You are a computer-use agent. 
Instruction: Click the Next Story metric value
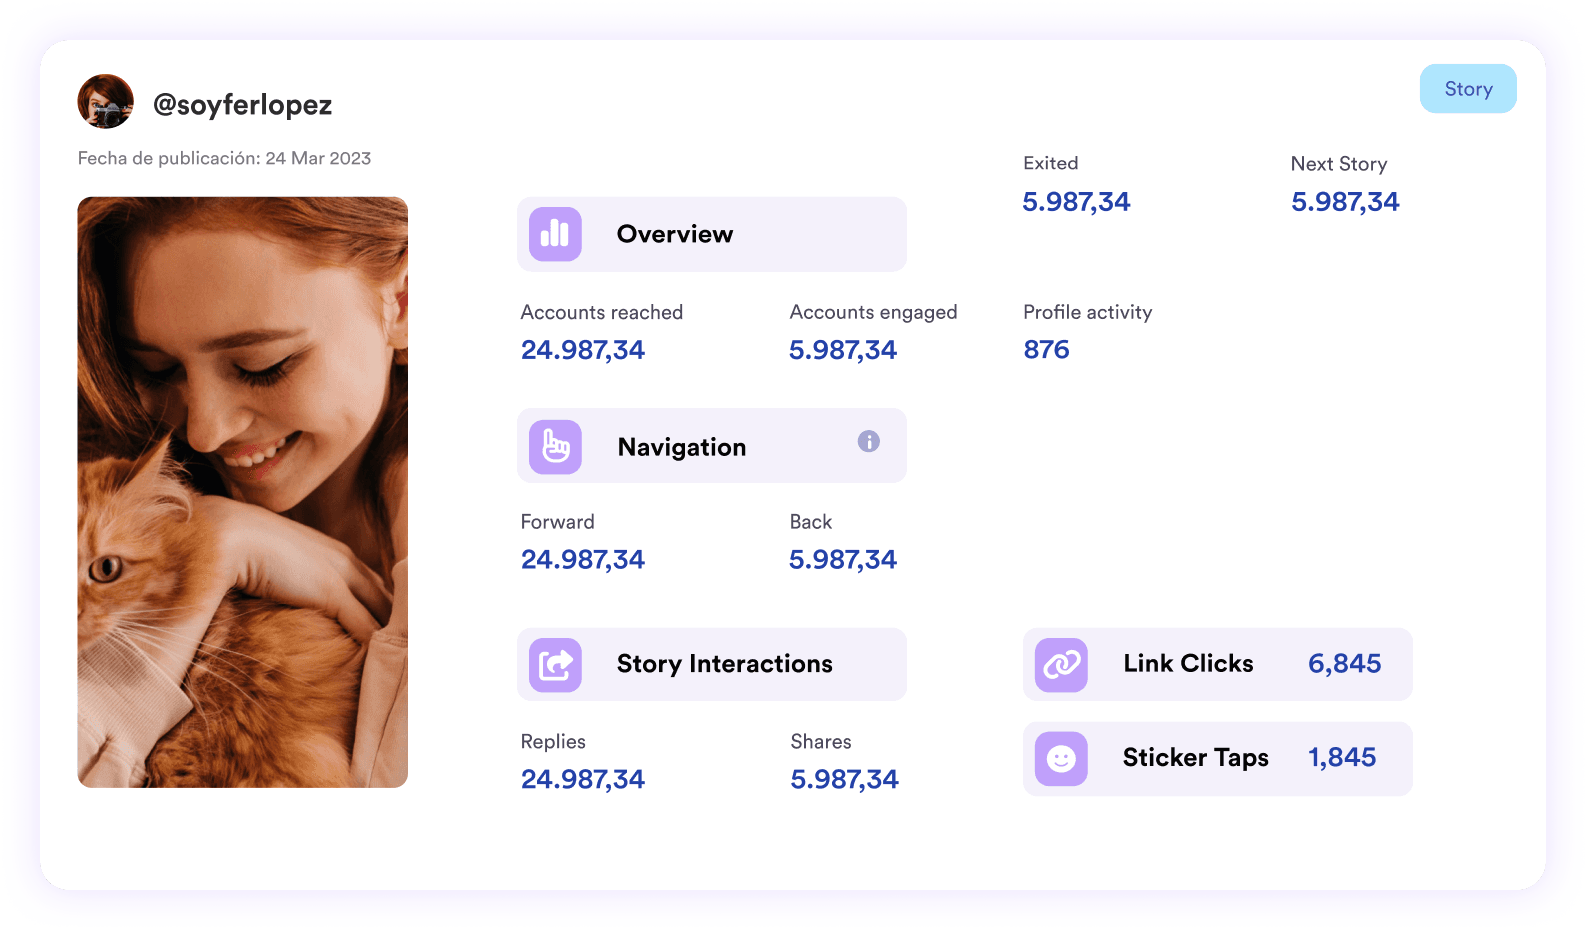point(1345,202)
